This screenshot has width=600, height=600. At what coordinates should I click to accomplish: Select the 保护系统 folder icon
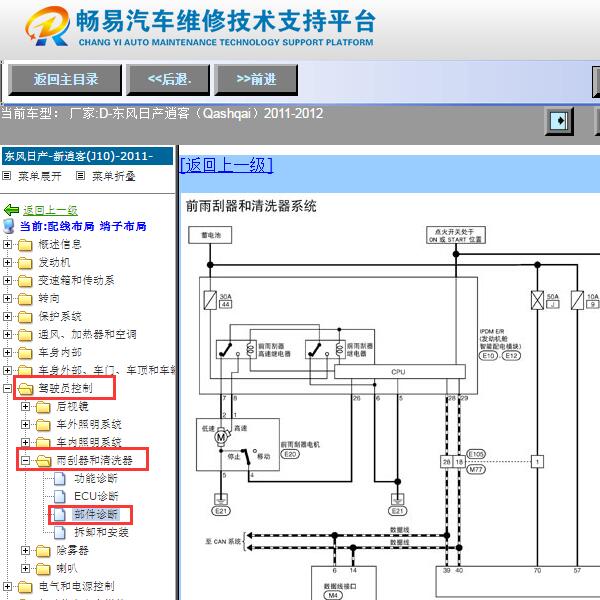[25, 317]
